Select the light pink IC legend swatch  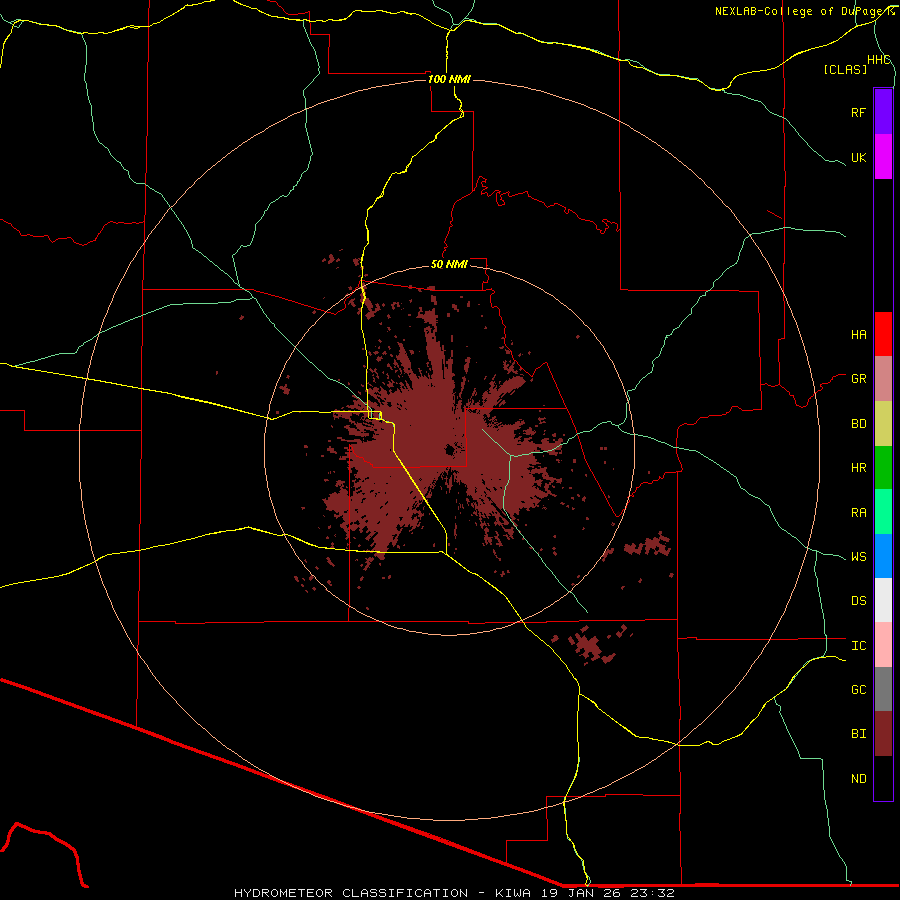point(883,645)
